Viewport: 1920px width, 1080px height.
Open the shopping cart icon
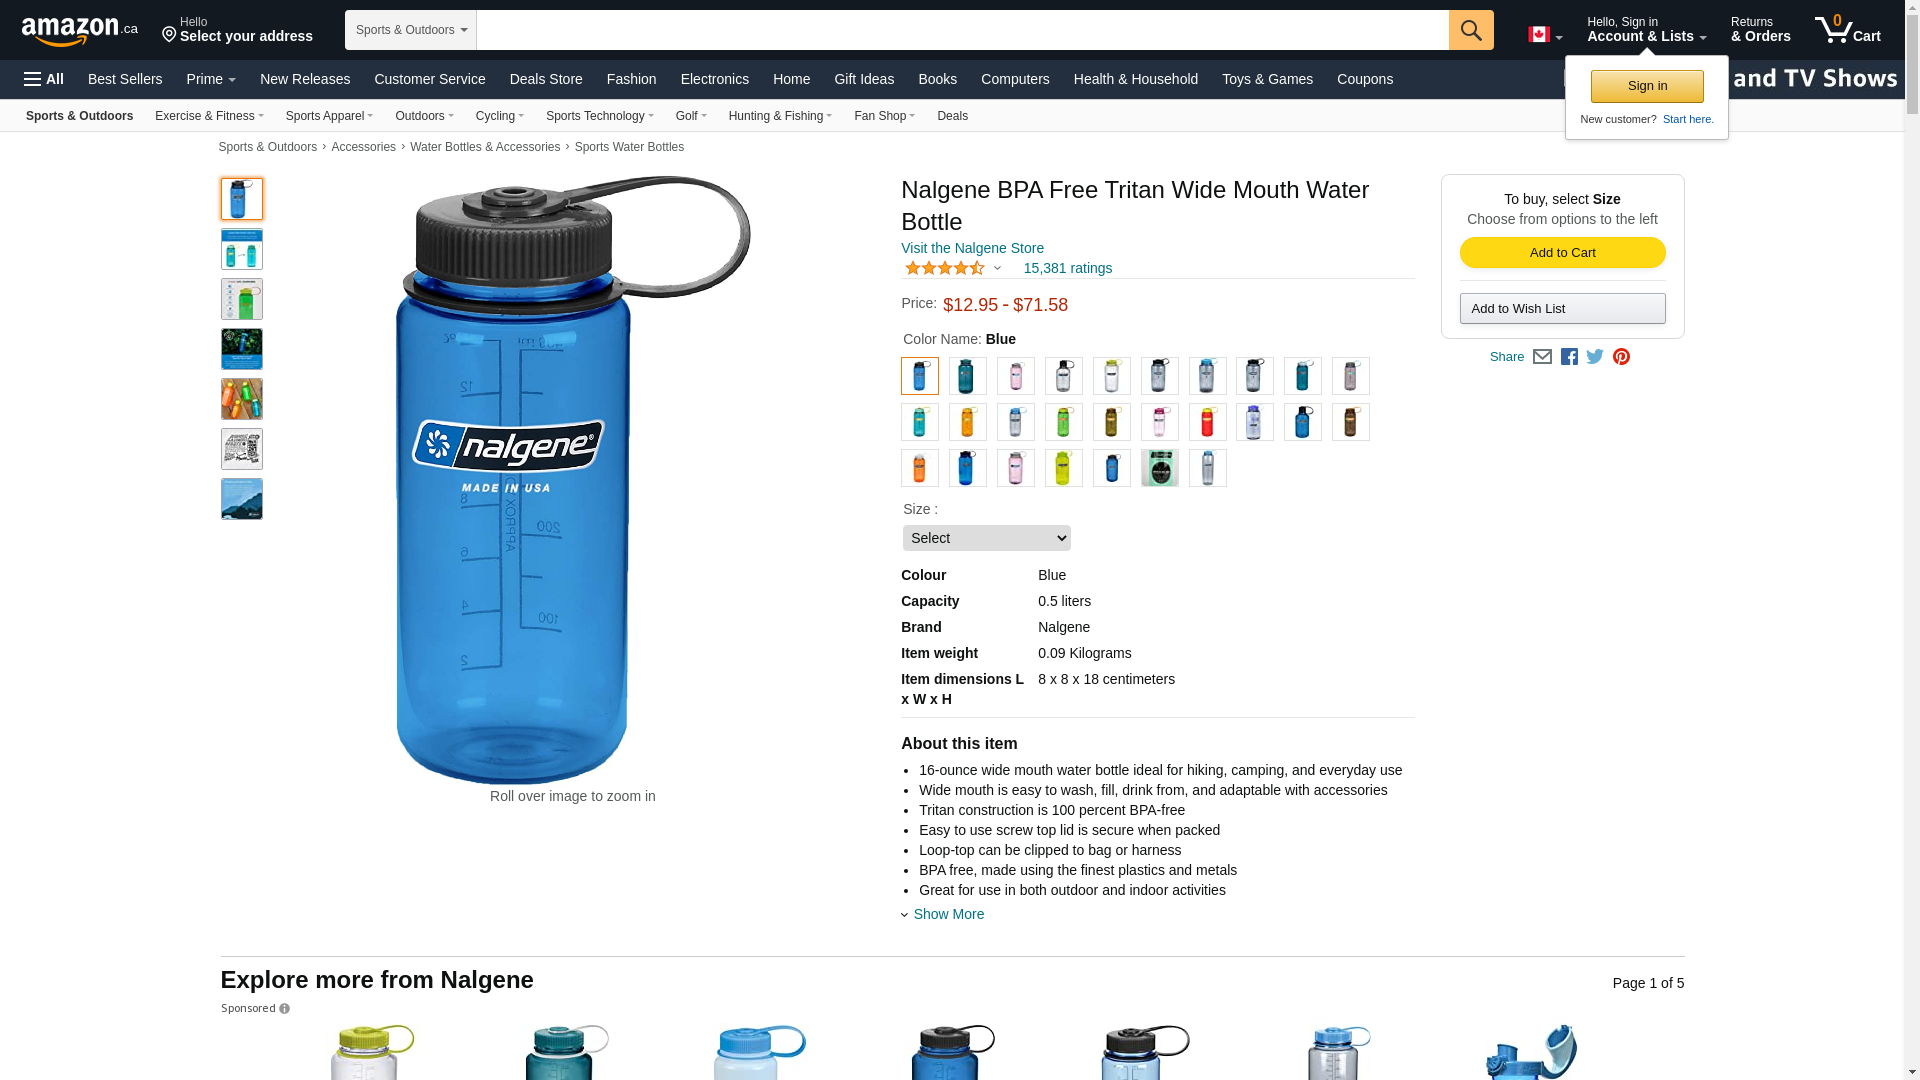point(1848,29)
